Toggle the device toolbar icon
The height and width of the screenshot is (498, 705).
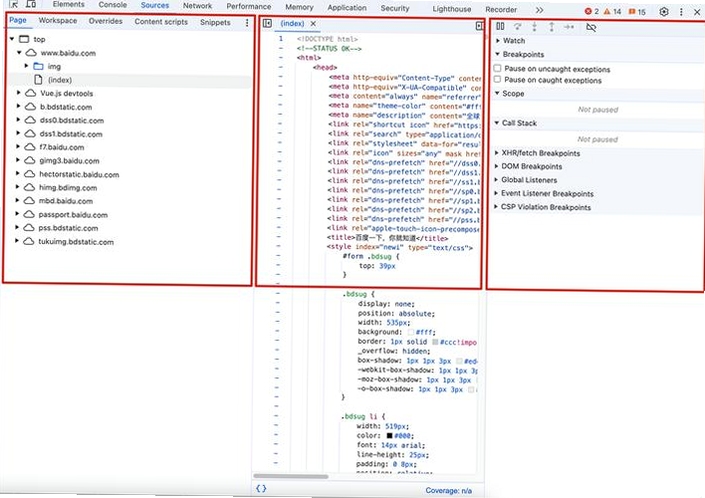pos(31,4)
